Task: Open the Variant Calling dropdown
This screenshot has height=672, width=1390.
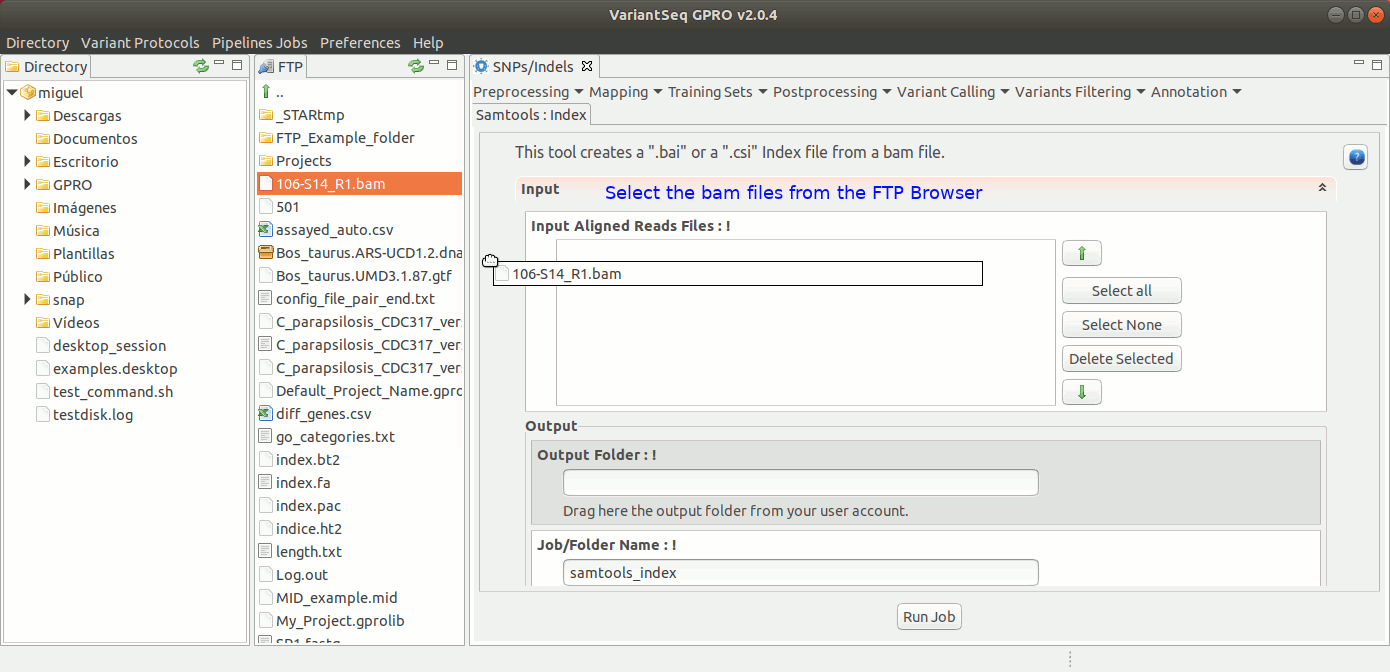Action: [953, 92]
